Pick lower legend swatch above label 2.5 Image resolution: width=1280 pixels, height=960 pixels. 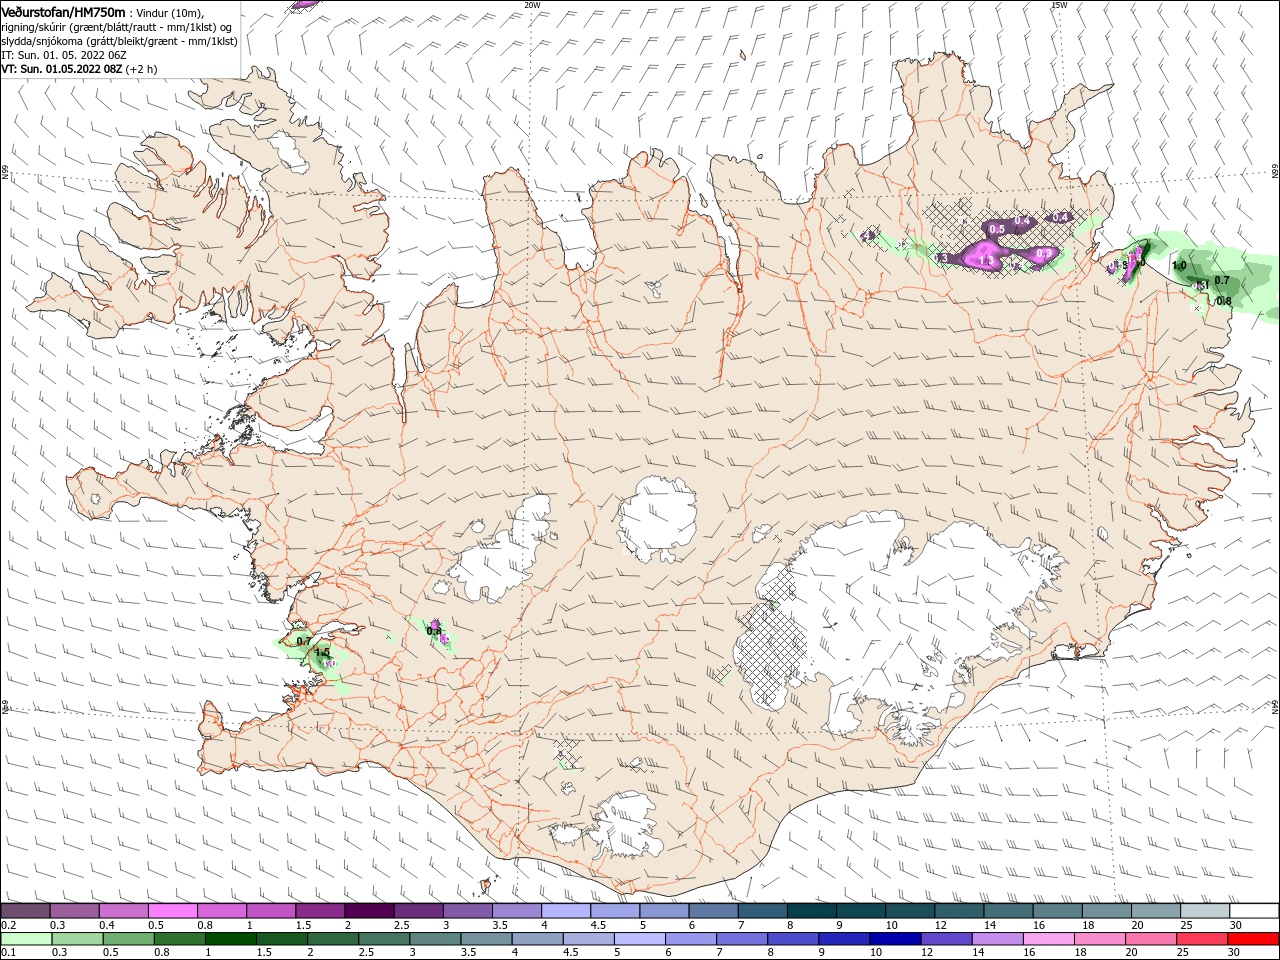click(384, 939)
